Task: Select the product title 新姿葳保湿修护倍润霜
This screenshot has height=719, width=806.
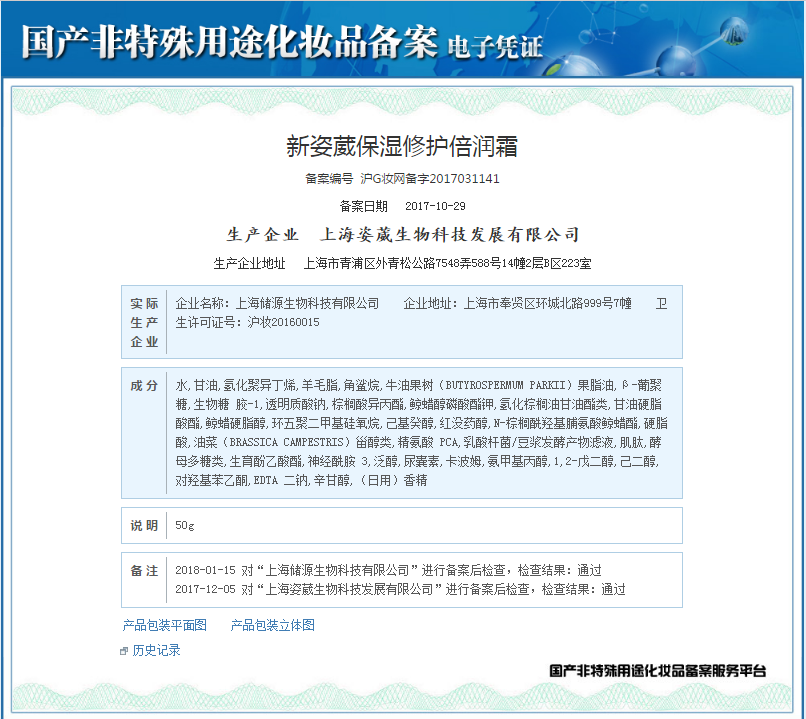Action: pyautogui.click(x=402, y=146)
